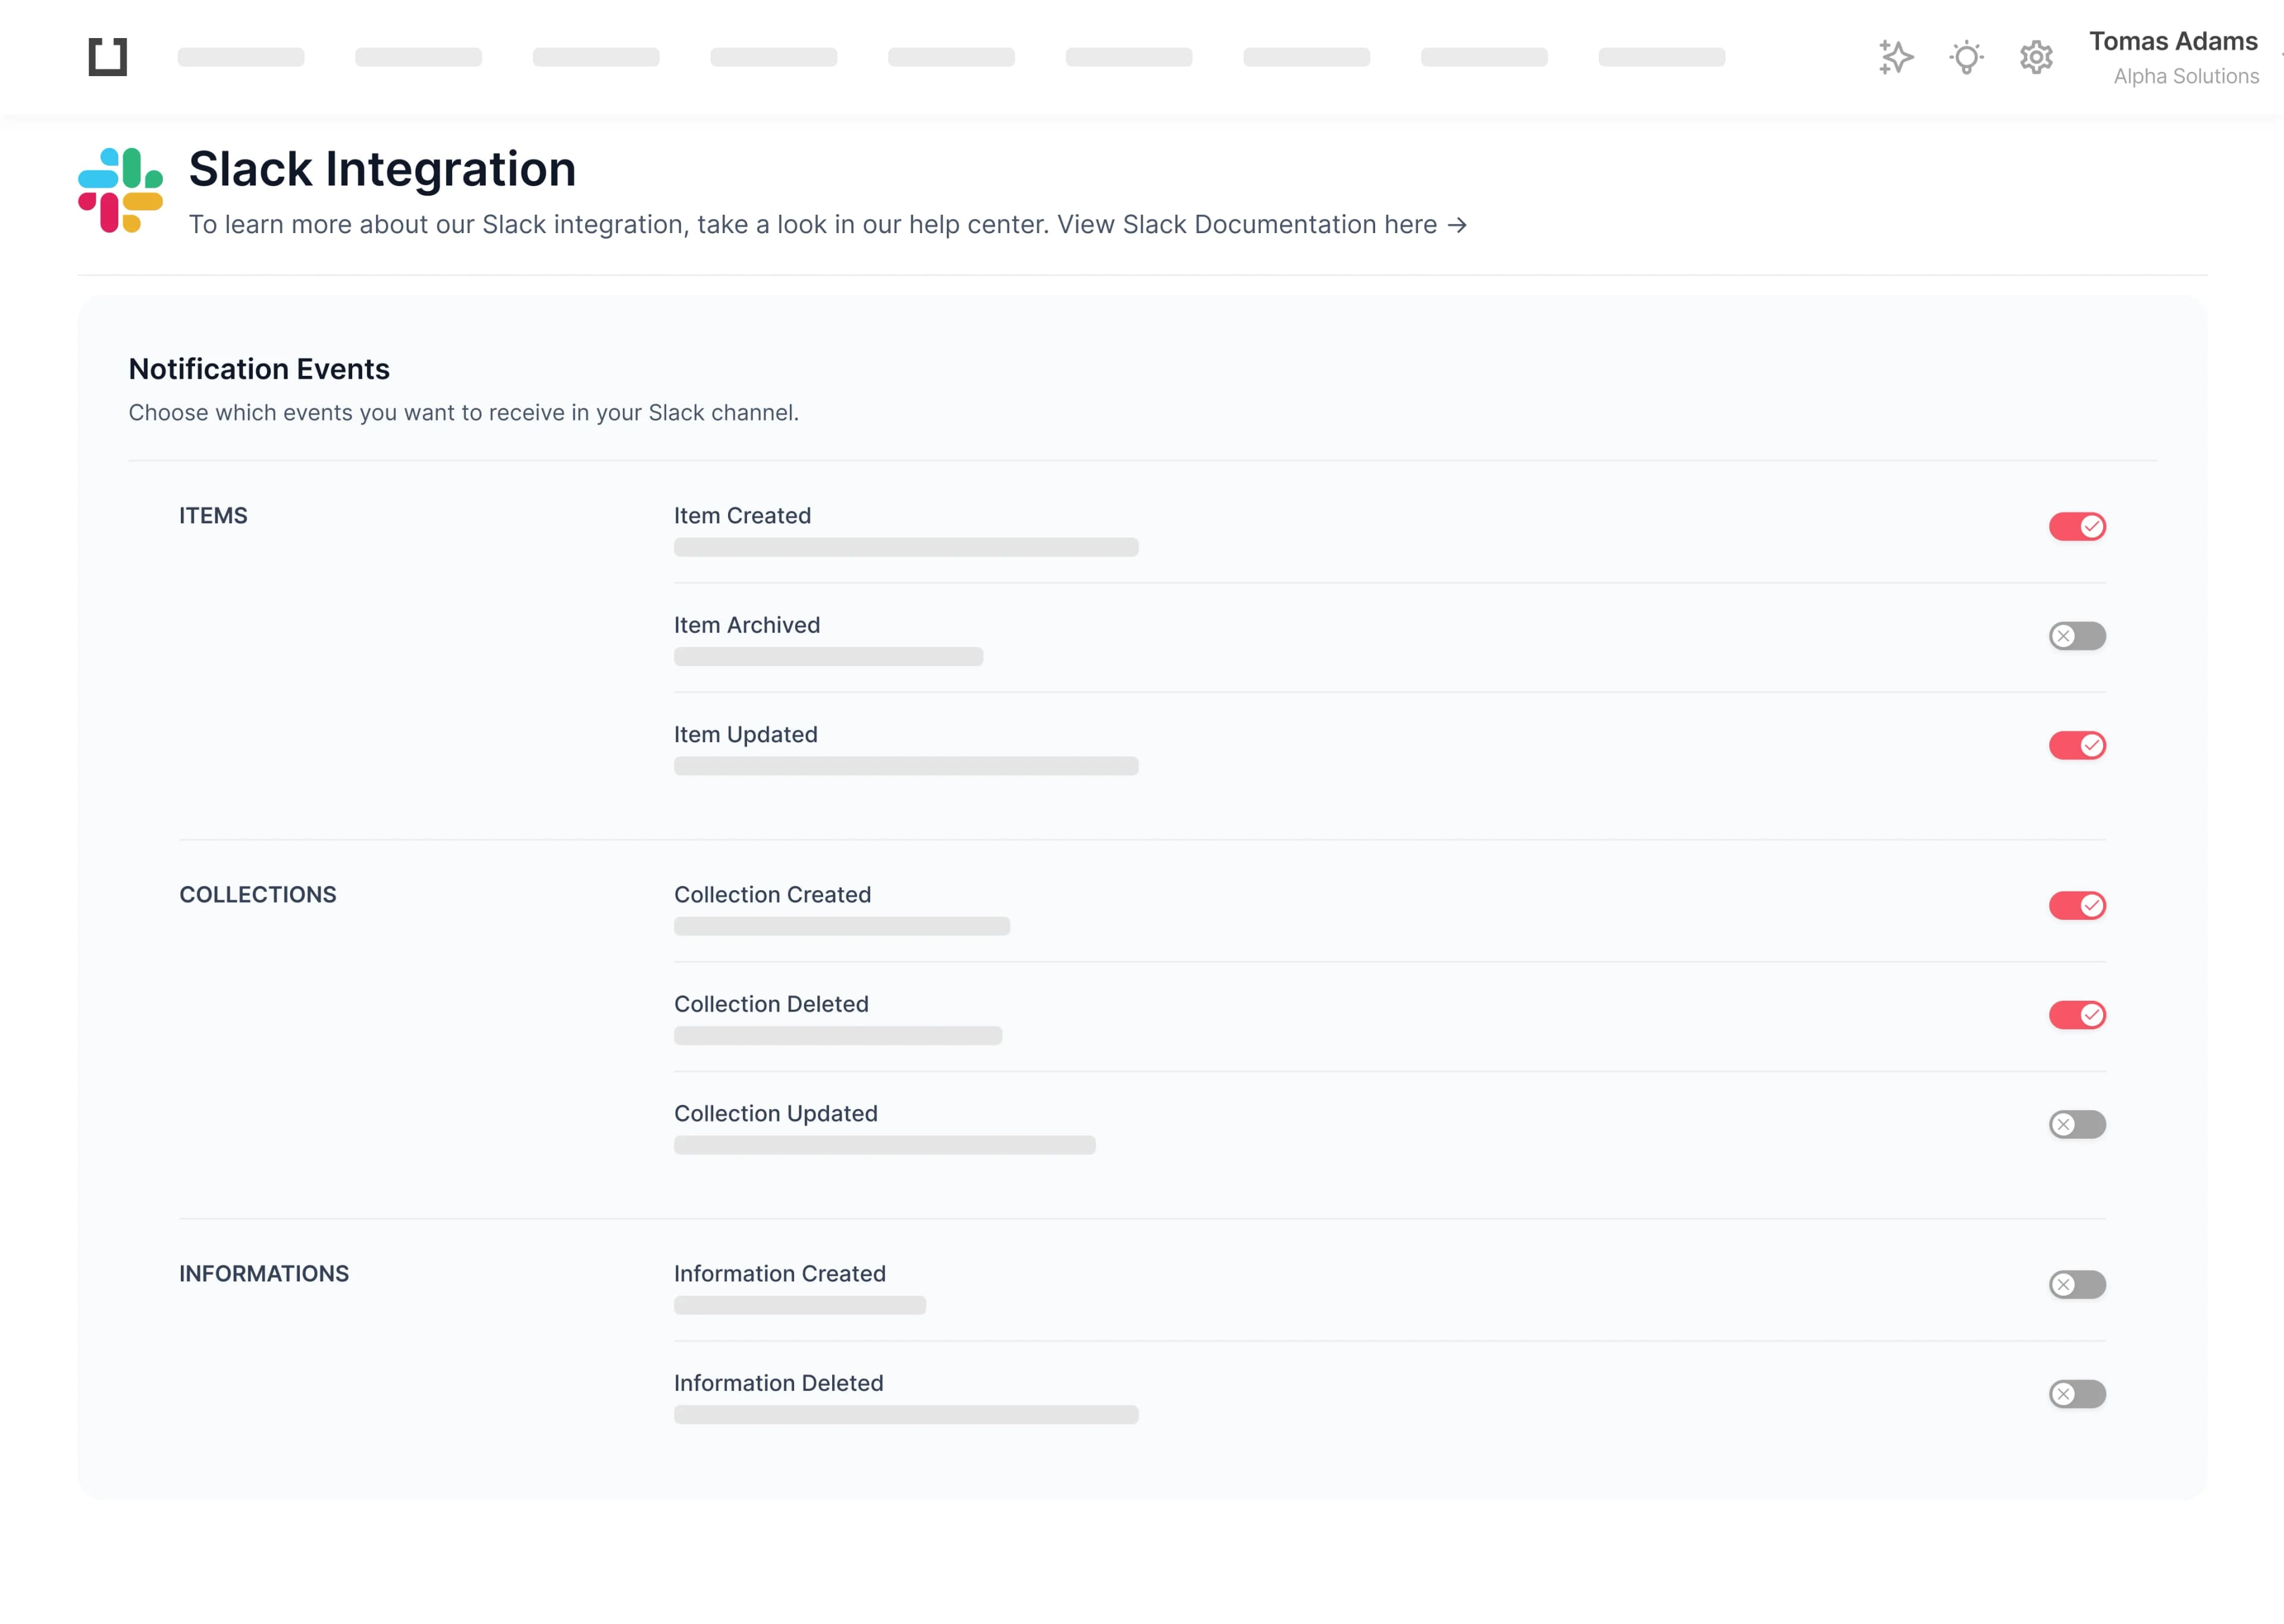
Task: Click the Information Created label
Action: [780, 1274]
